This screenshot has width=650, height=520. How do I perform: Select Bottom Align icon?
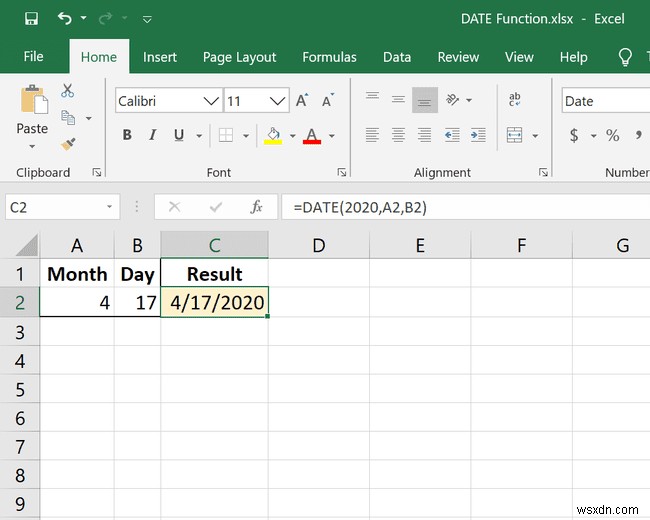[x=424, y=100]
